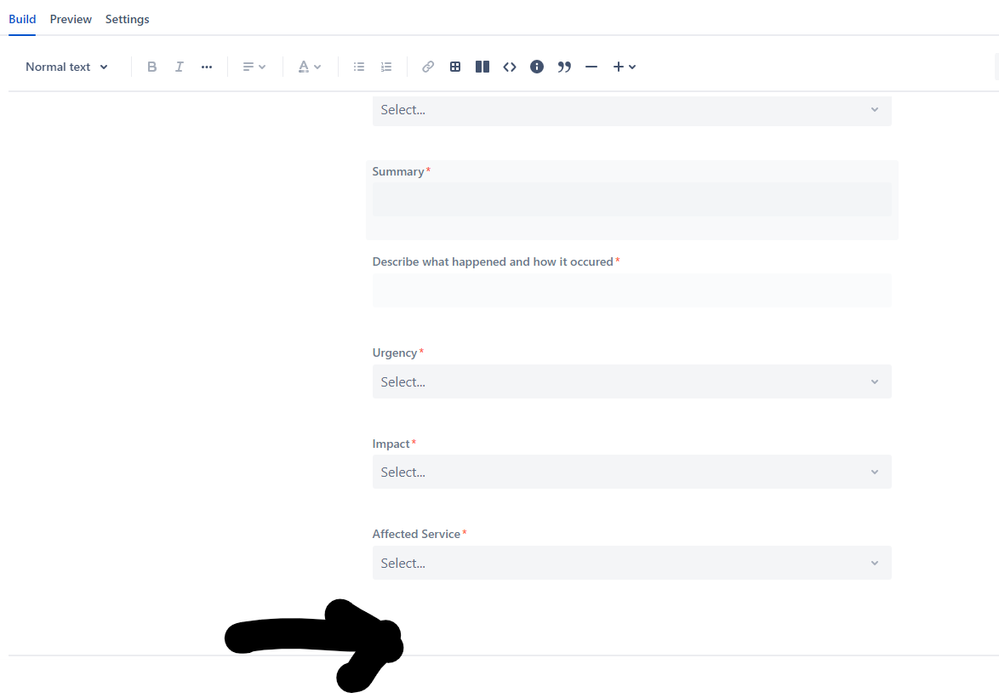Open the Impact select dropdown
999x694 pixels.
[x=632, y=472]
